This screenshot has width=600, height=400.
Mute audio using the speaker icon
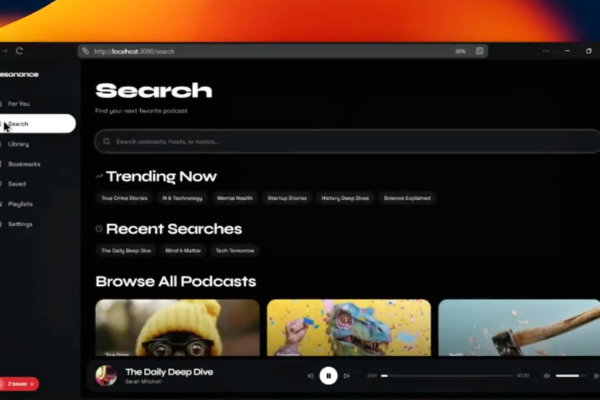tap(547, 376)
